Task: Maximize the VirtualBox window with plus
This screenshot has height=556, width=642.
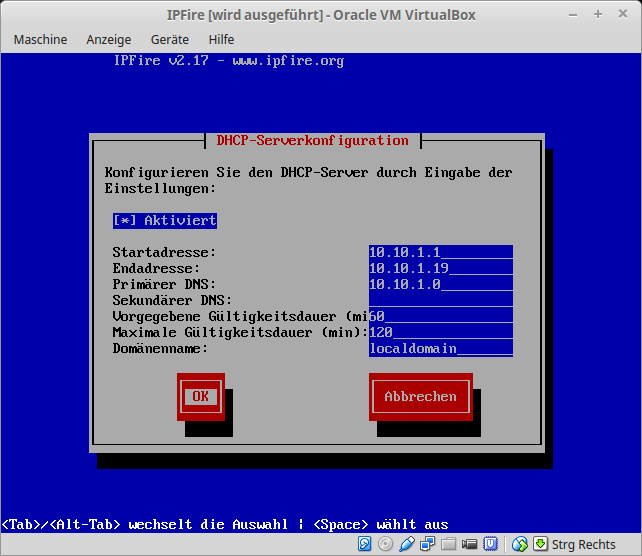Action: [x=598, y=14]
